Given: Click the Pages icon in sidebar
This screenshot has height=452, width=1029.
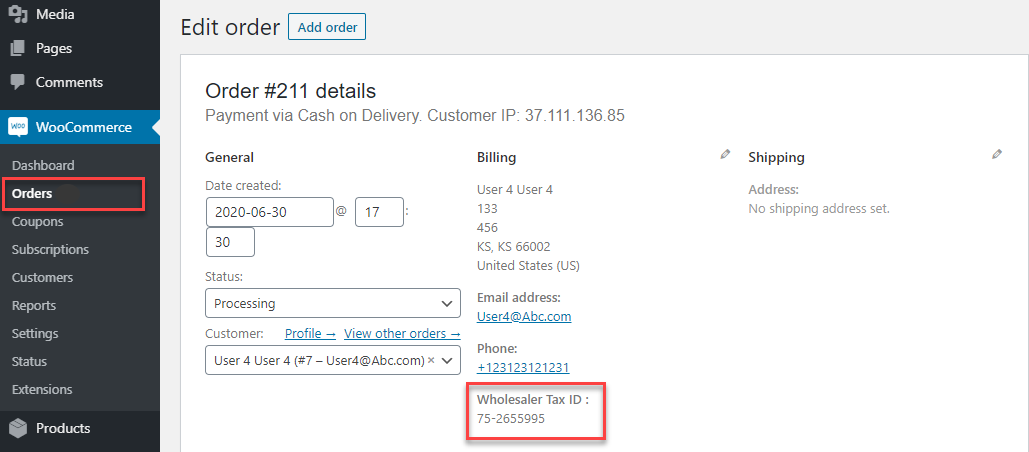Looking at the screenshot, I should (x=18, y=48).
